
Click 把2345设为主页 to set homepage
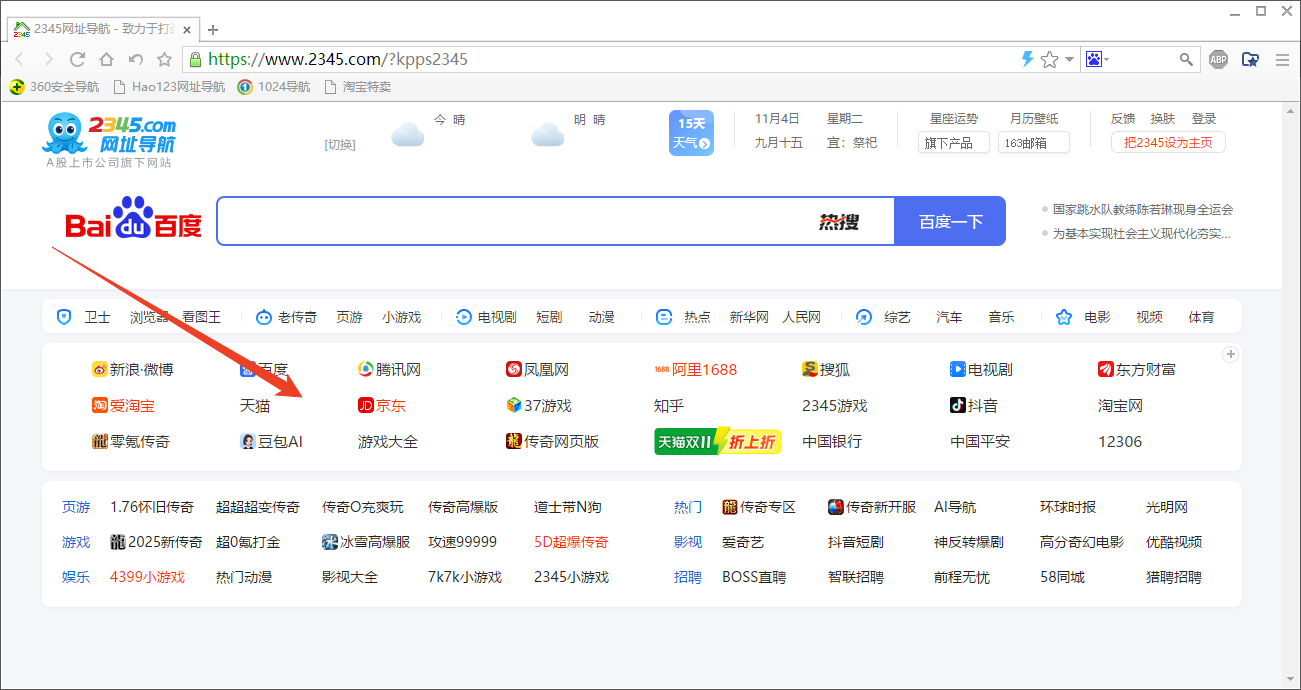click(1168, 144)
